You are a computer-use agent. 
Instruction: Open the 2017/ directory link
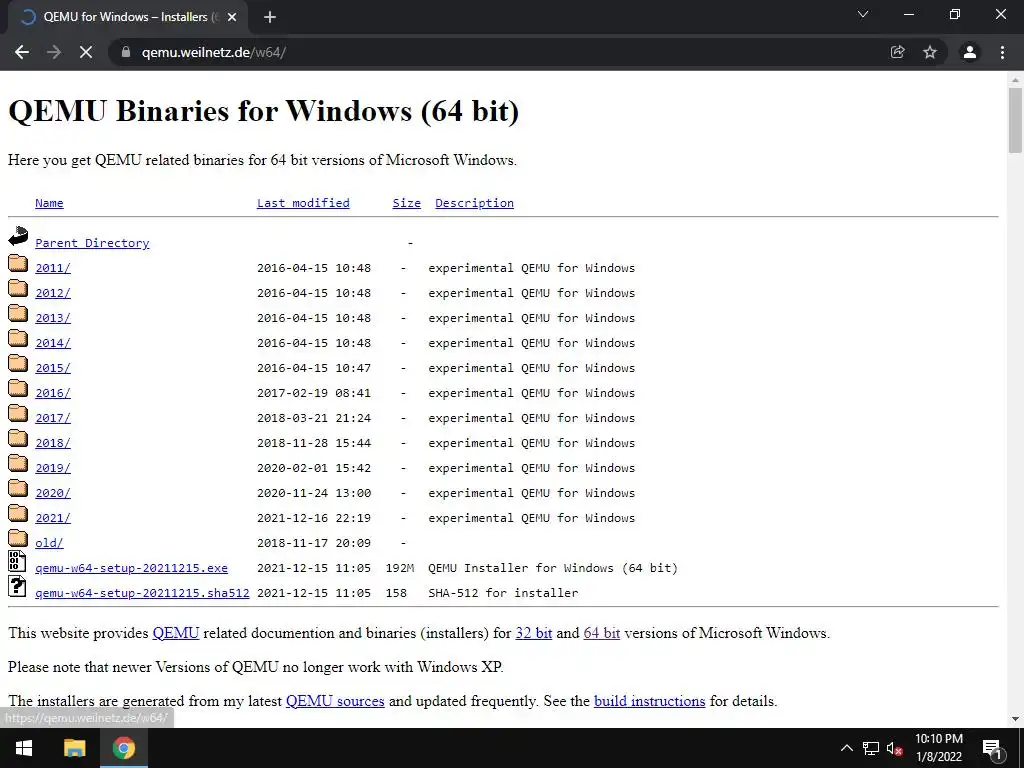[x=53, y=418]
